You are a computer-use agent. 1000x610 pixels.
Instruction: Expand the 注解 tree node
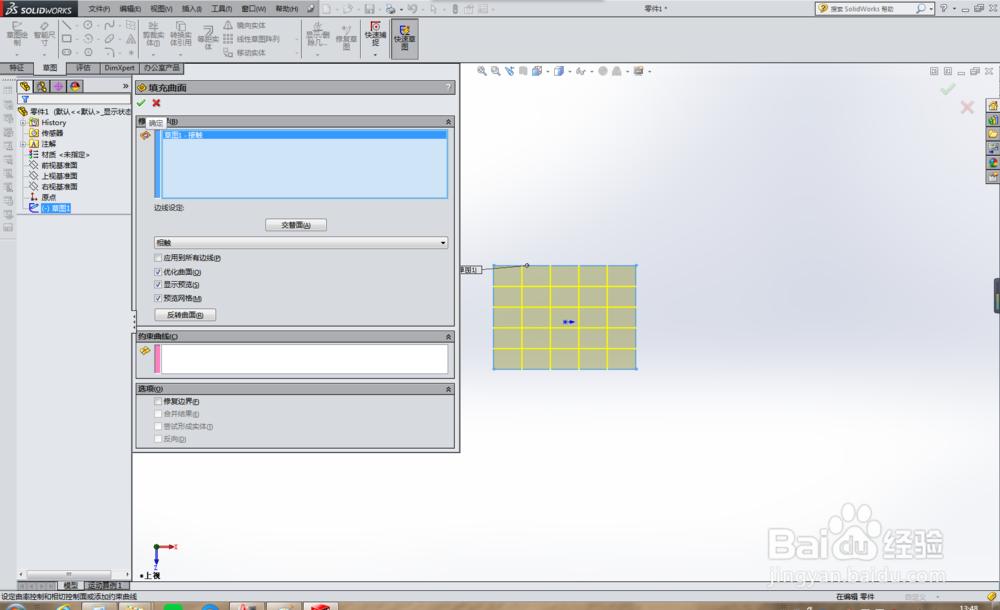click(x=23, y=144)
